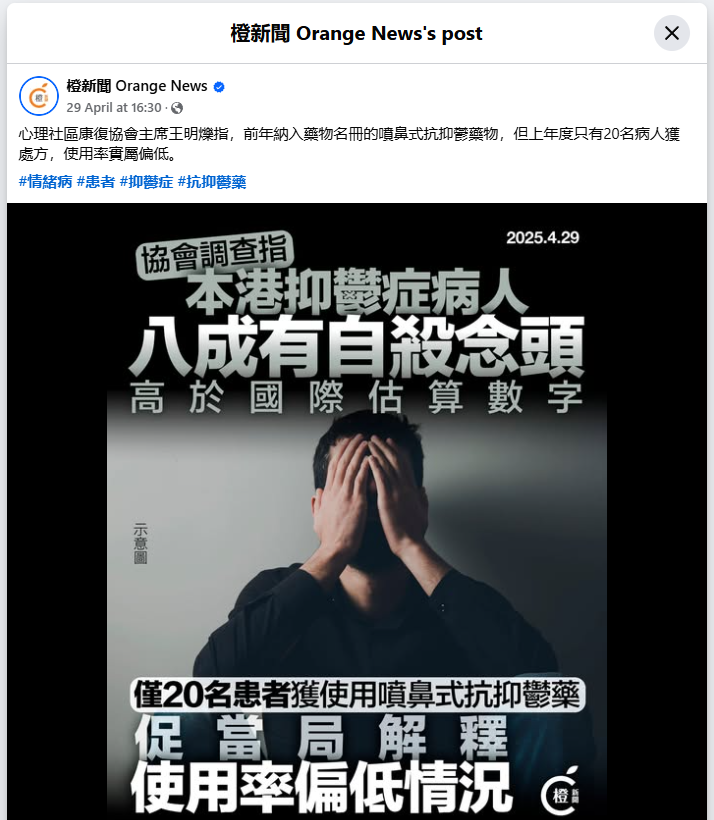Click the 八成有自殺念頭 headline in the image
Screen dimensions: 714x820
click(x=356, y=347)
